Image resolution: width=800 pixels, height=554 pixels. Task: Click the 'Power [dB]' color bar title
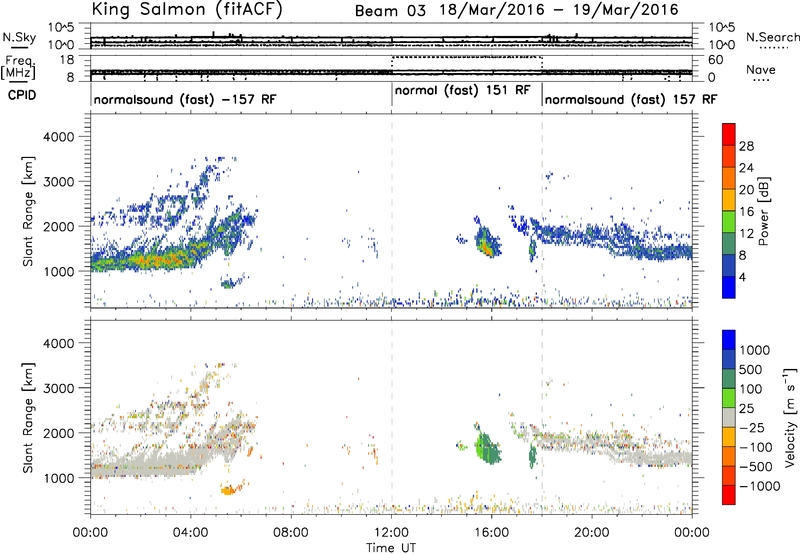click(763, 211)
